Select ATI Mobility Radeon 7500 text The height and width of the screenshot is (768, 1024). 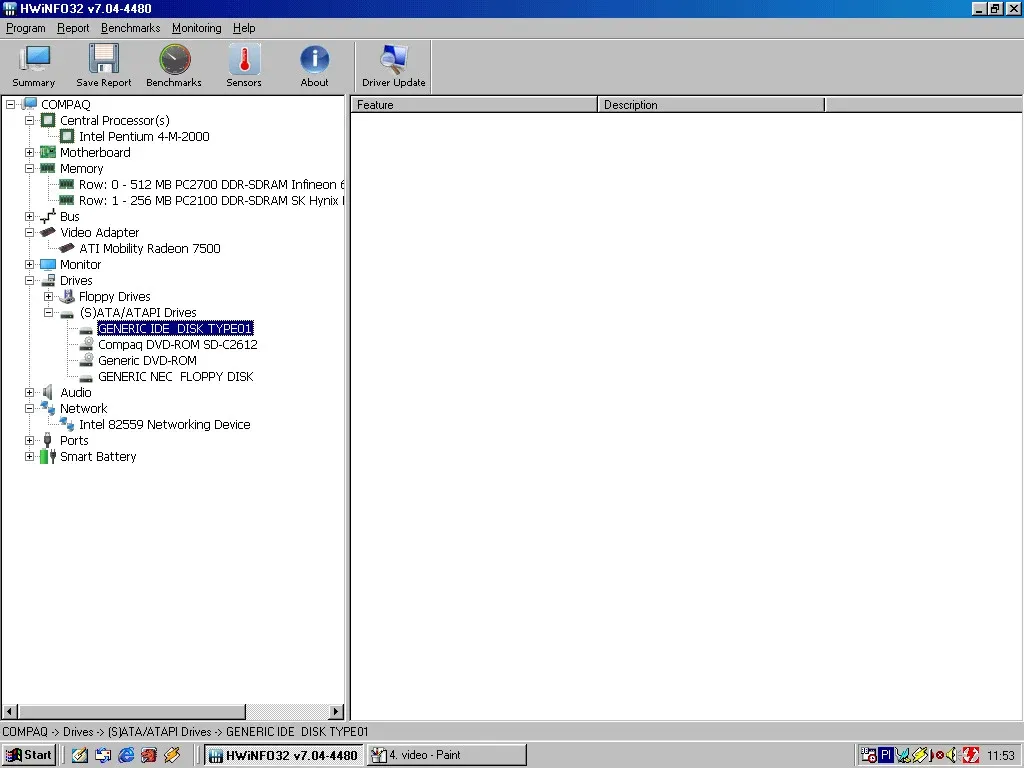tap(150, 248)
